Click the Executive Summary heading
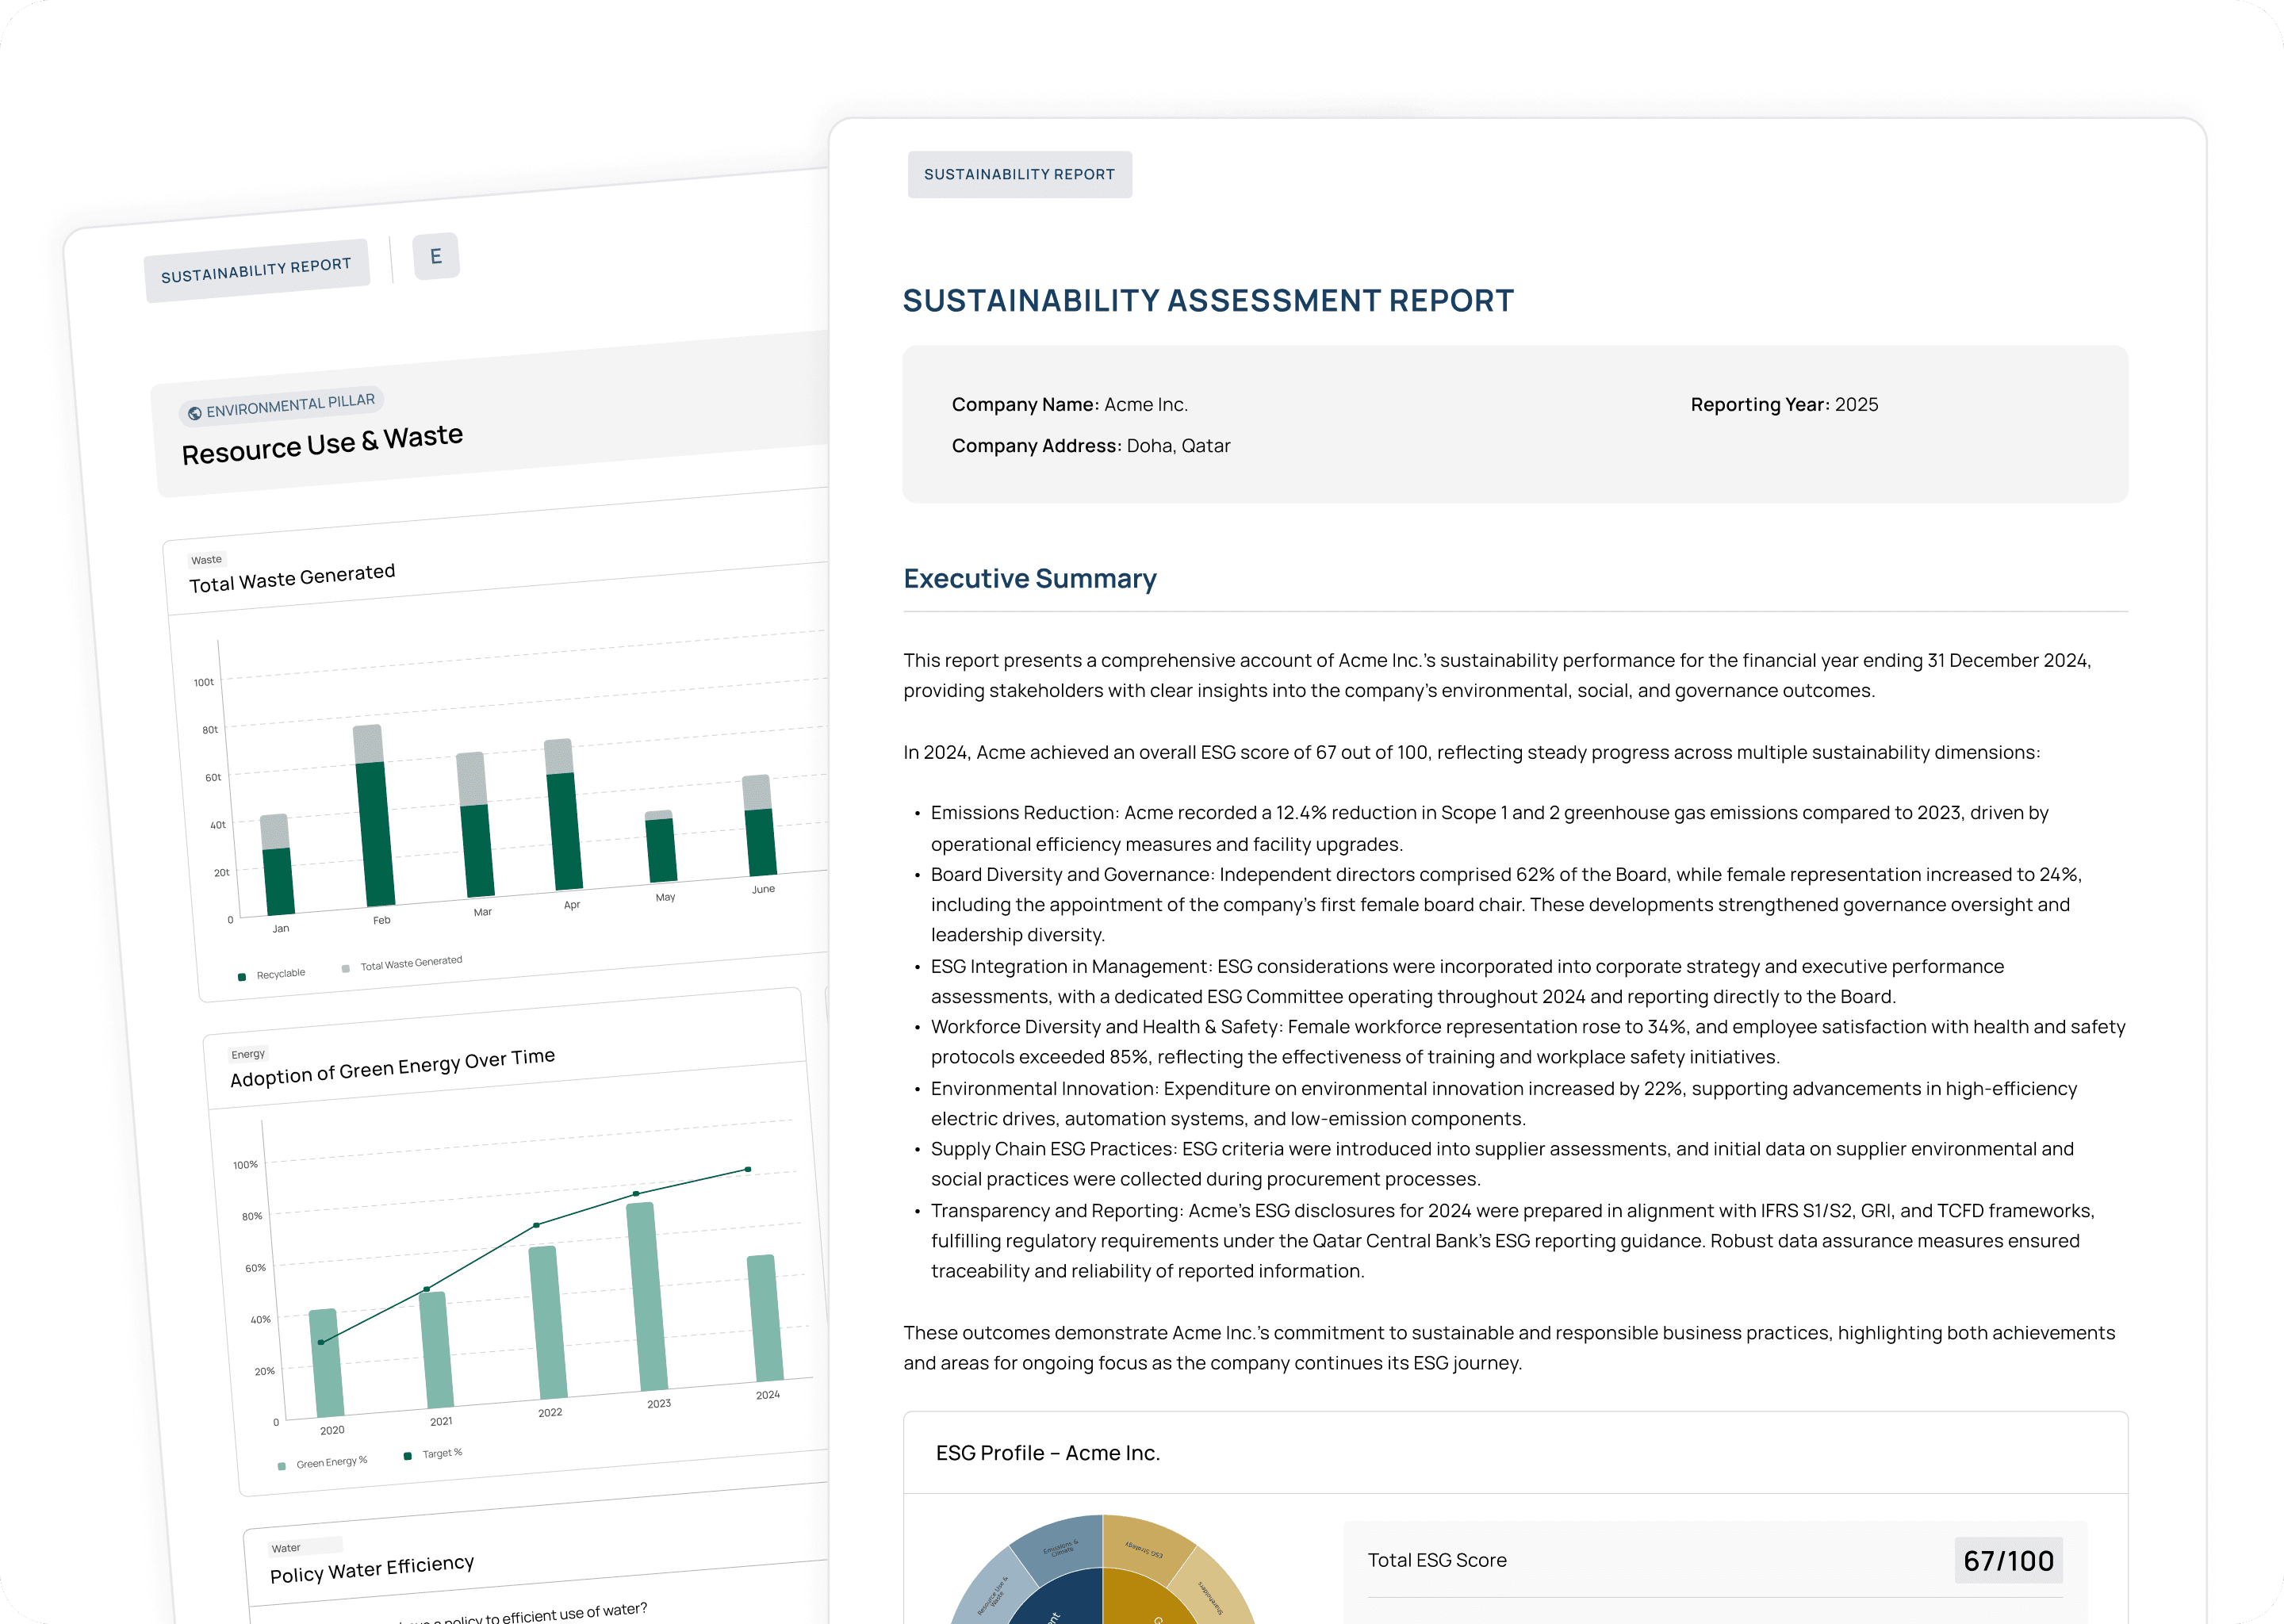 pyautogui.click(x=1029, y=578)
